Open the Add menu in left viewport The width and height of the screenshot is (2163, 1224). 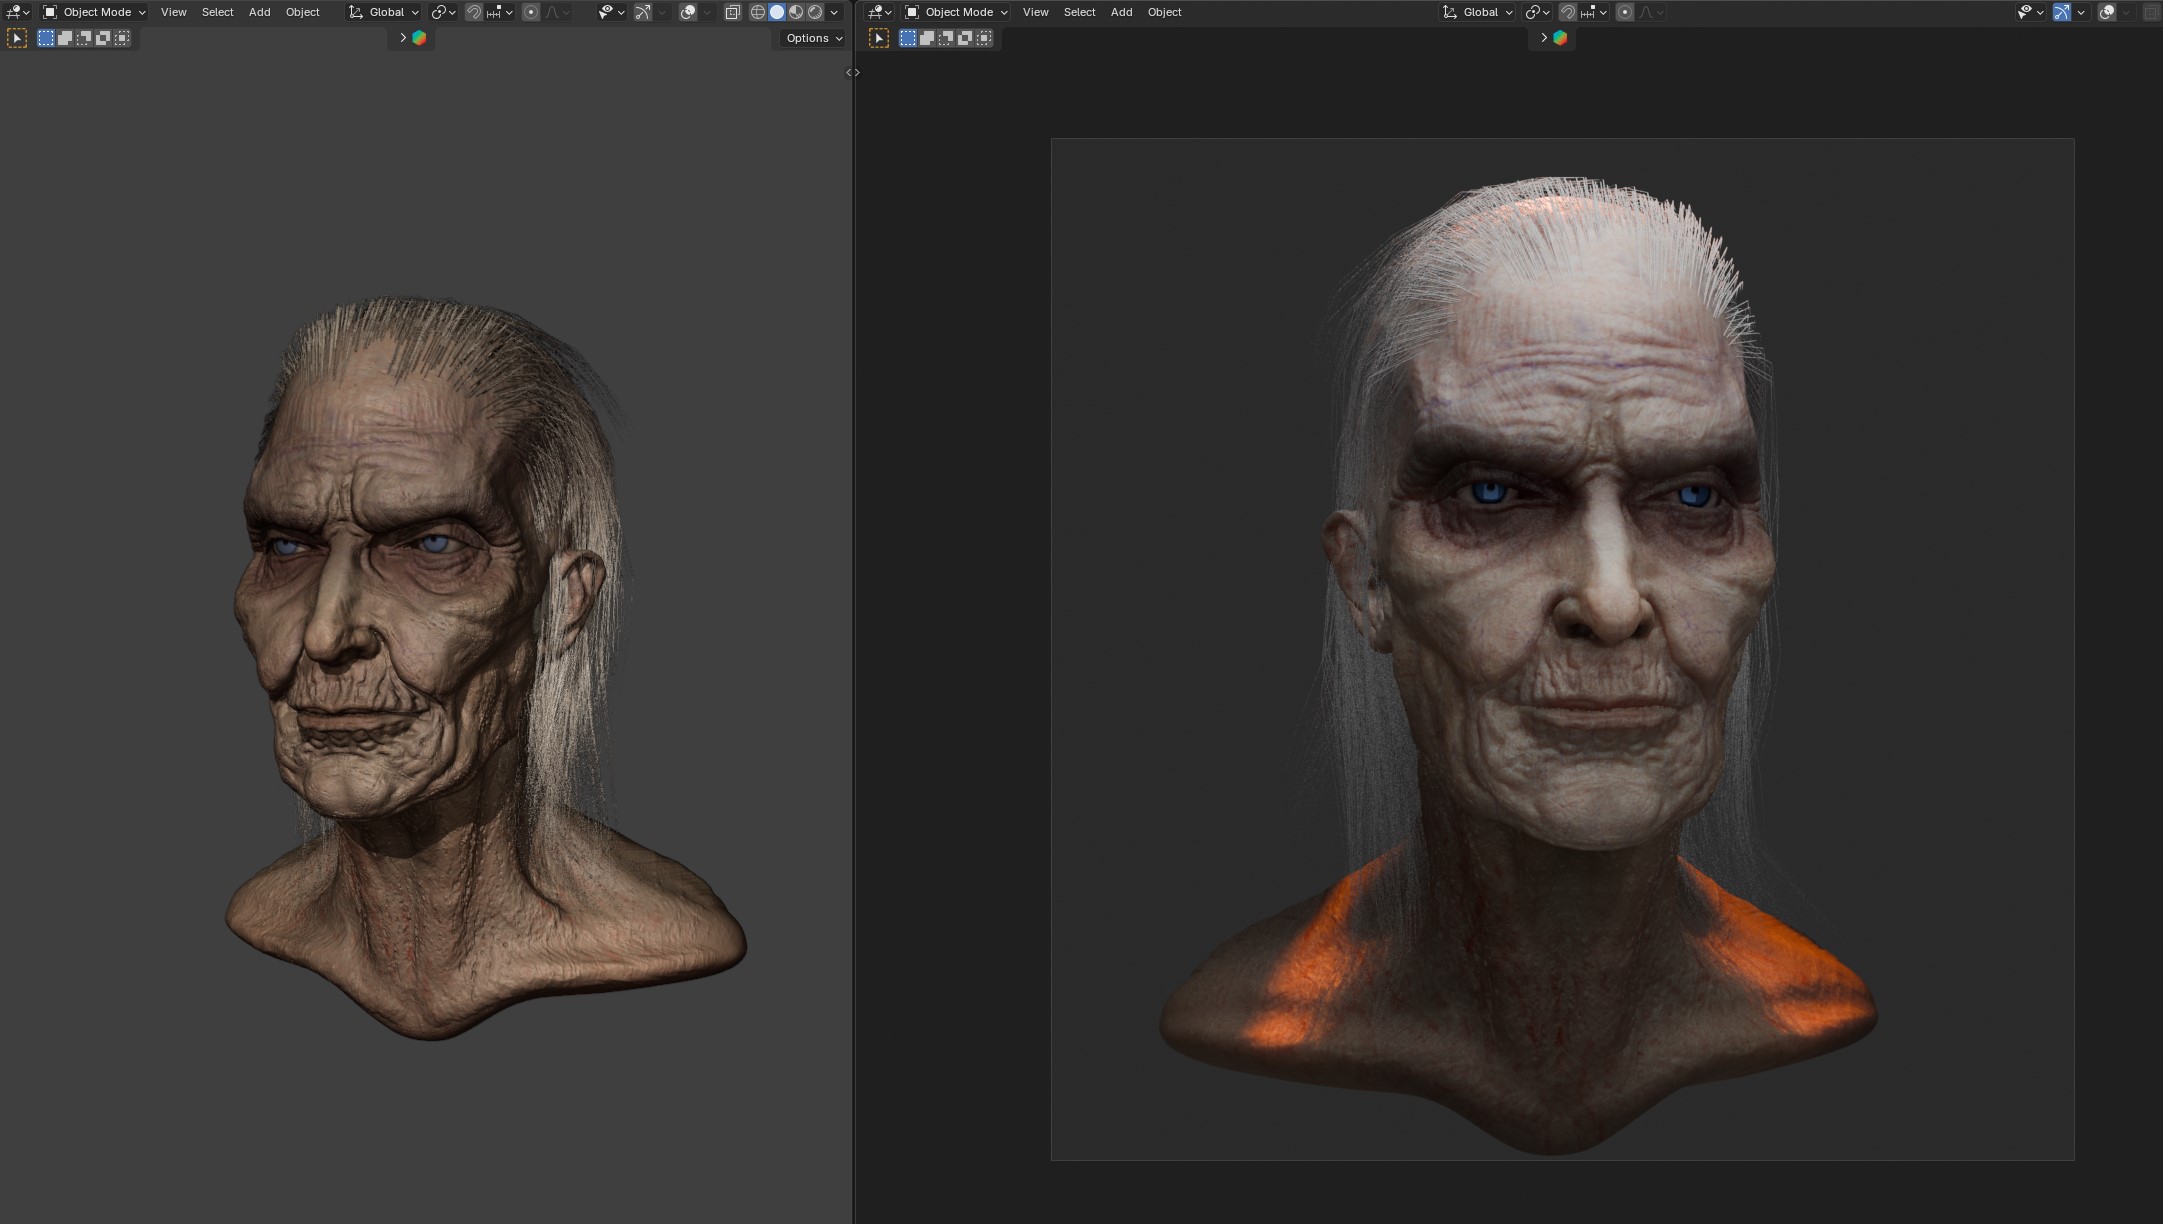(259, 12)
